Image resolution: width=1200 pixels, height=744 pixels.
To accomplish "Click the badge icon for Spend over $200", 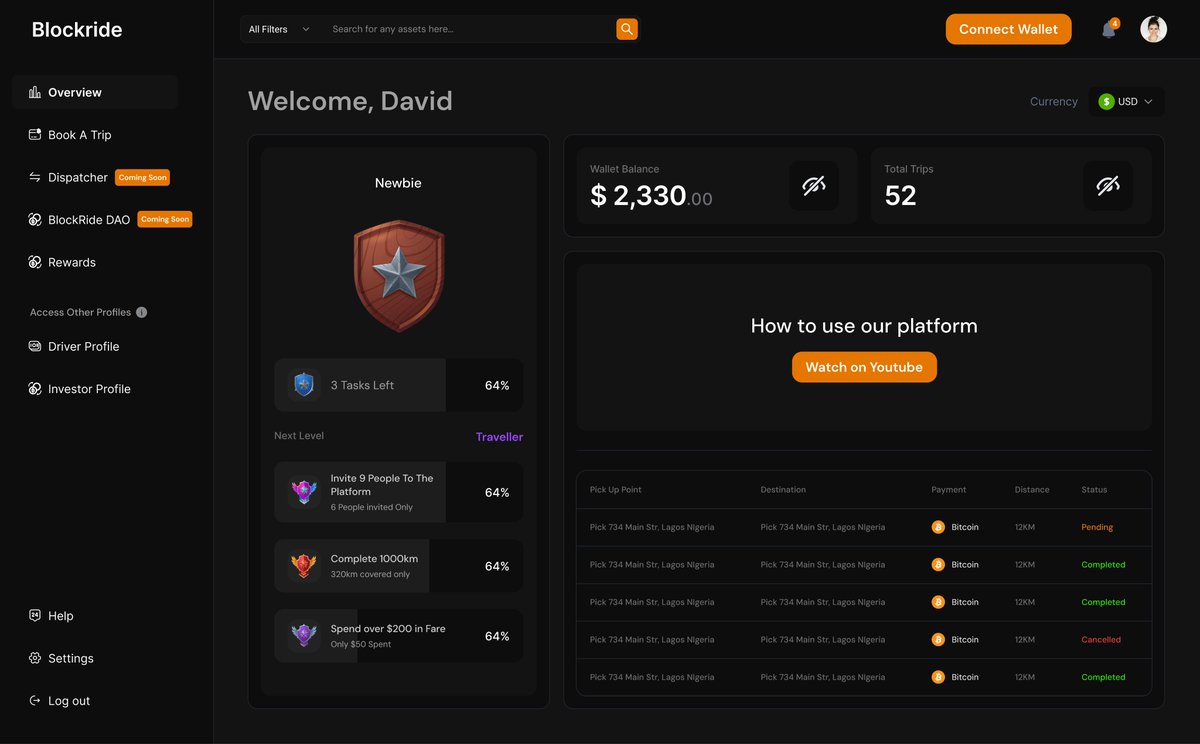I will 304,636.
